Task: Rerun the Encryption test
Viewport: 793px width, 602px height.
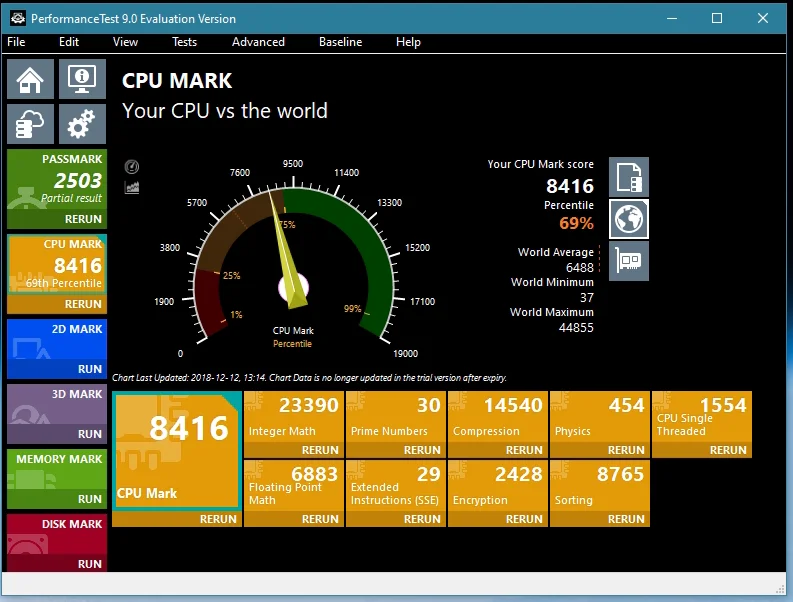Action: coord(498,519)
